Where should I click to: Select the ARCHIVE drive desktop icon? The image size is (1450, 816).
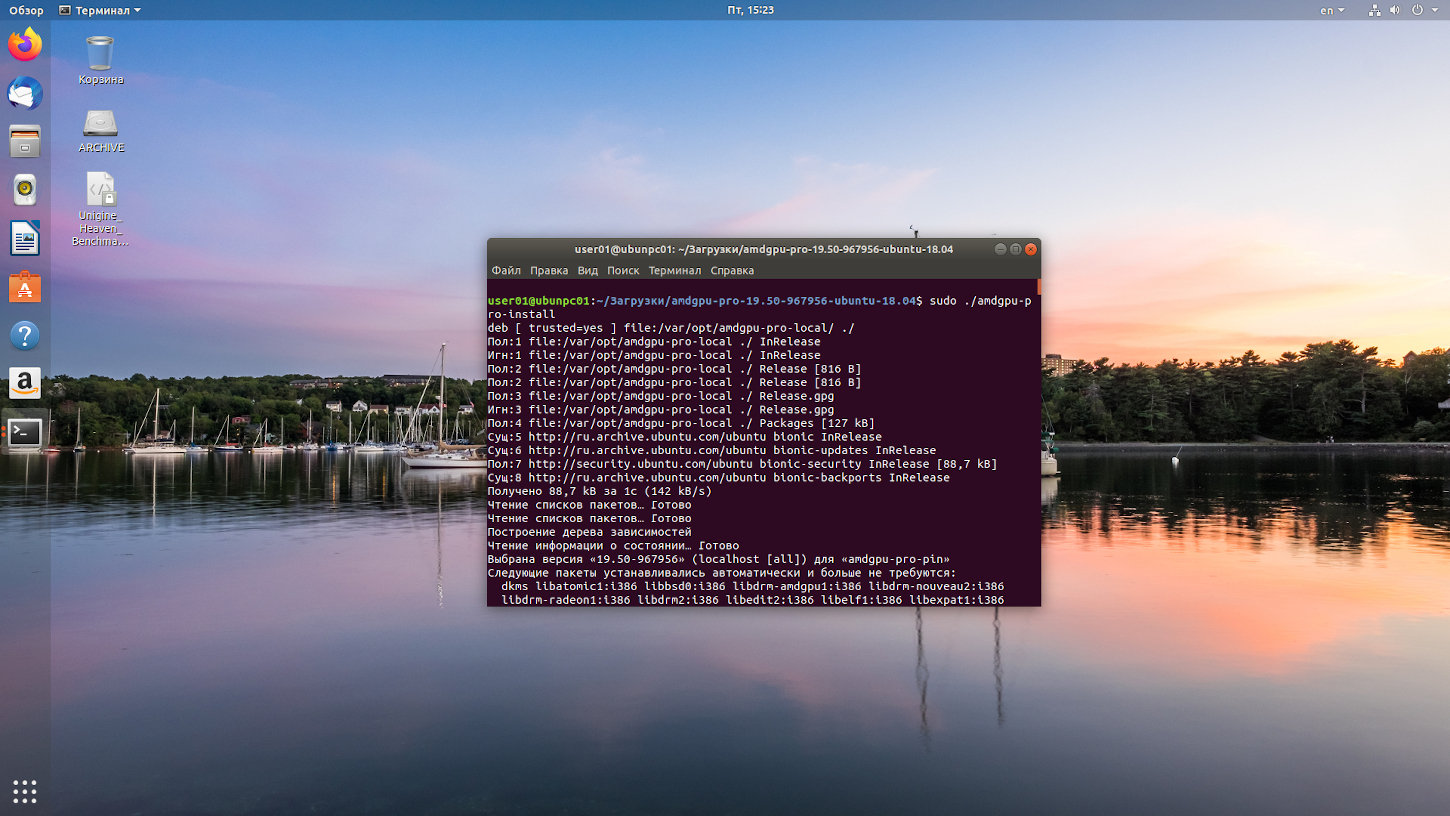pos(101,131)
